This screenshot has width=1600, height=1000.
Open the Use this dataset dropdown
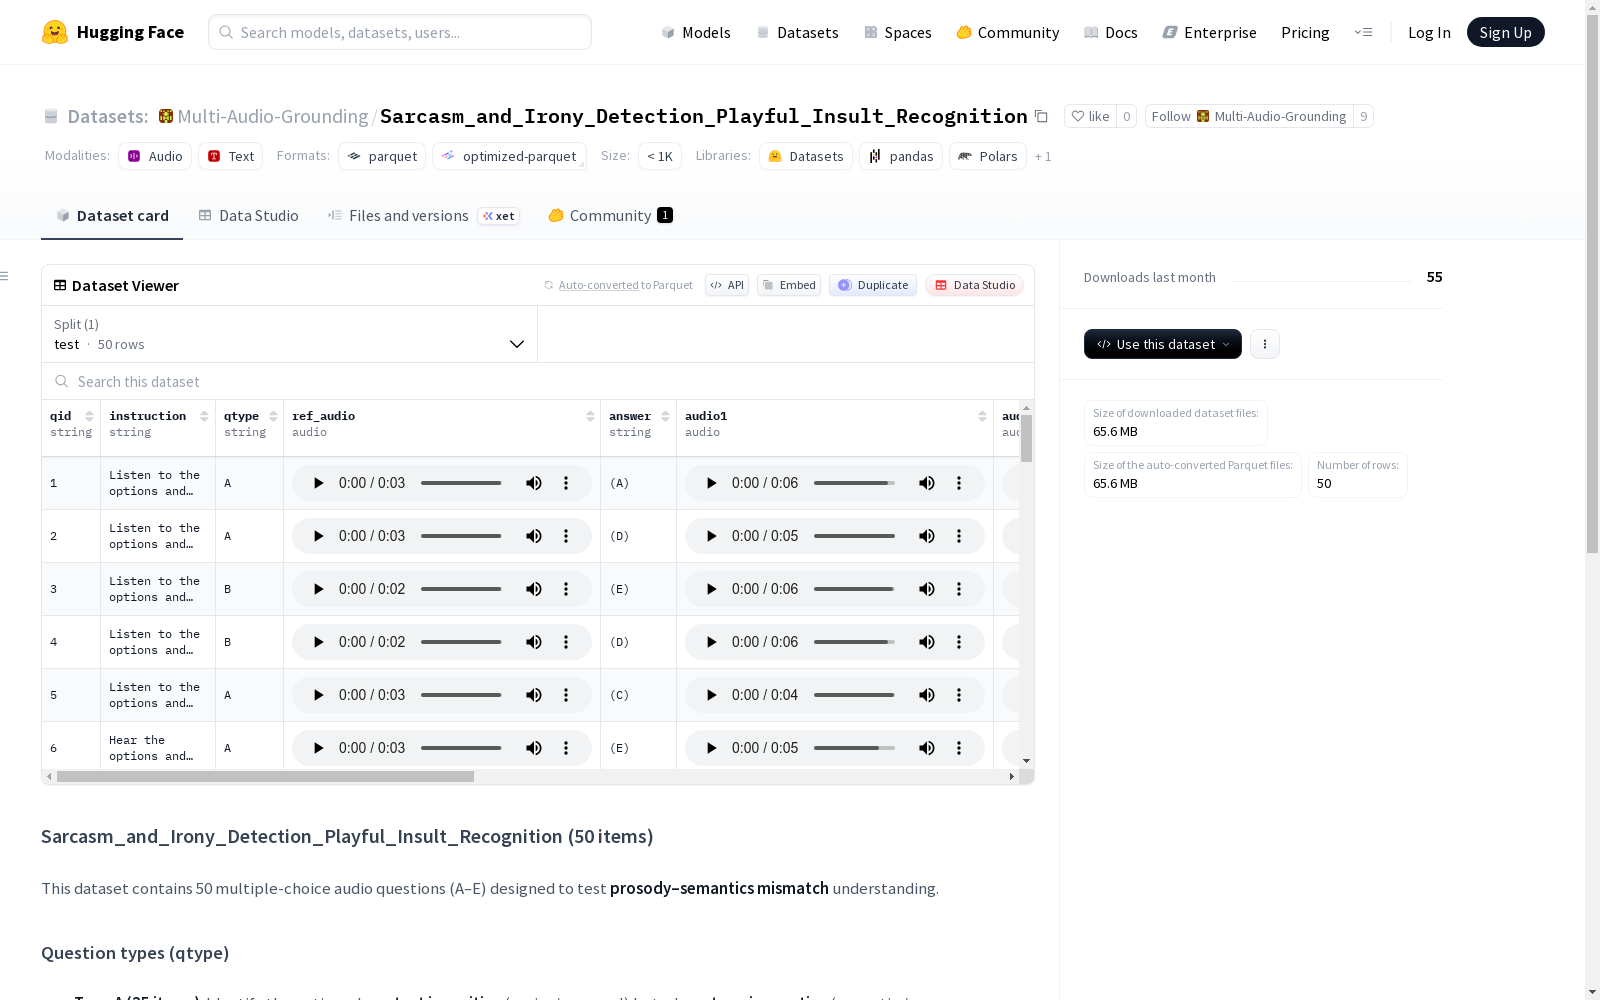tap(1163, 344)
